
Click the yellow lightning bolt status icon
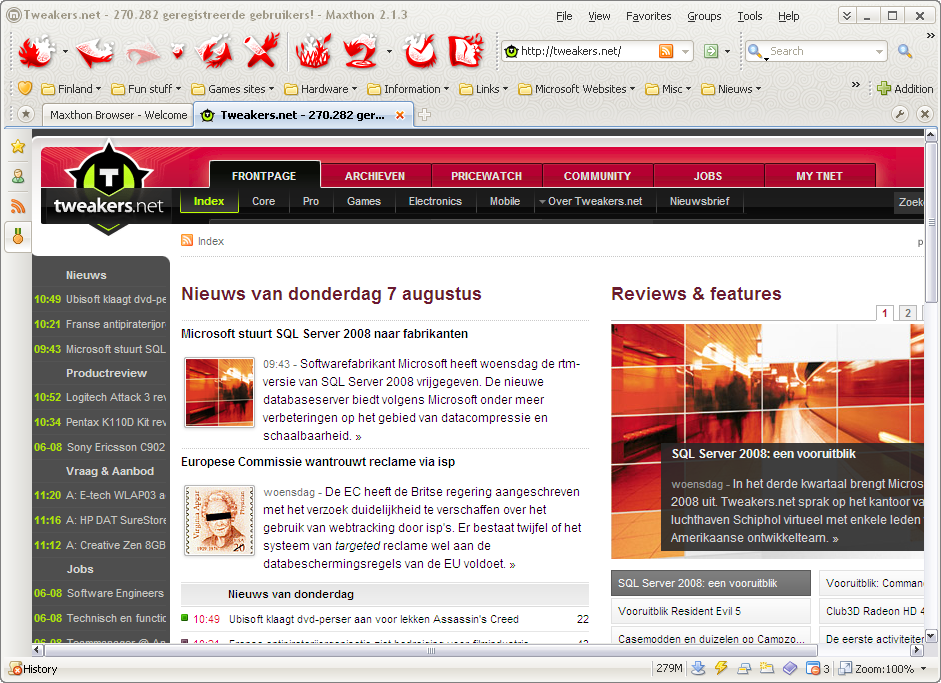pos(721,668)
